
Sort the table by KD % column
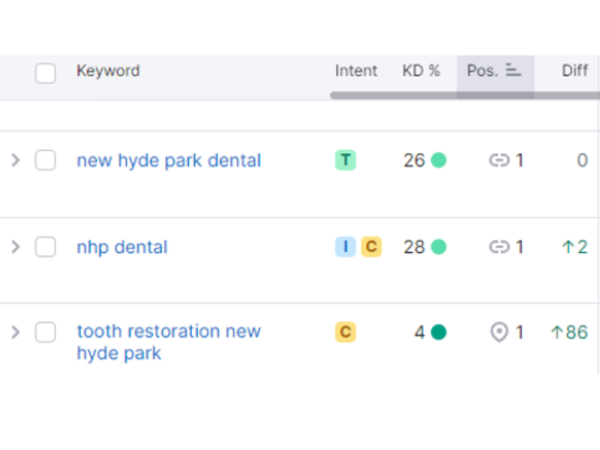coord(421,71)
